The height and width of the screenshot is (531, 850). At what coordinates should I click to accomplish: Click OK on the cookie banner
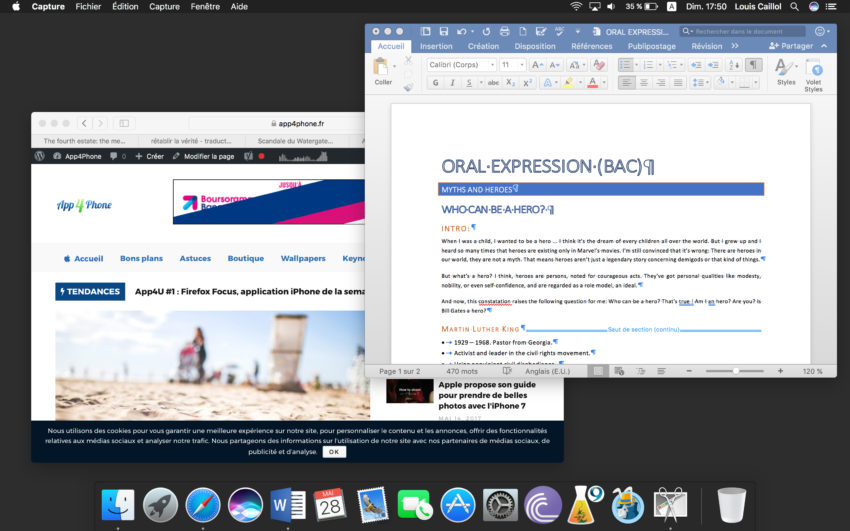point(334,451)
